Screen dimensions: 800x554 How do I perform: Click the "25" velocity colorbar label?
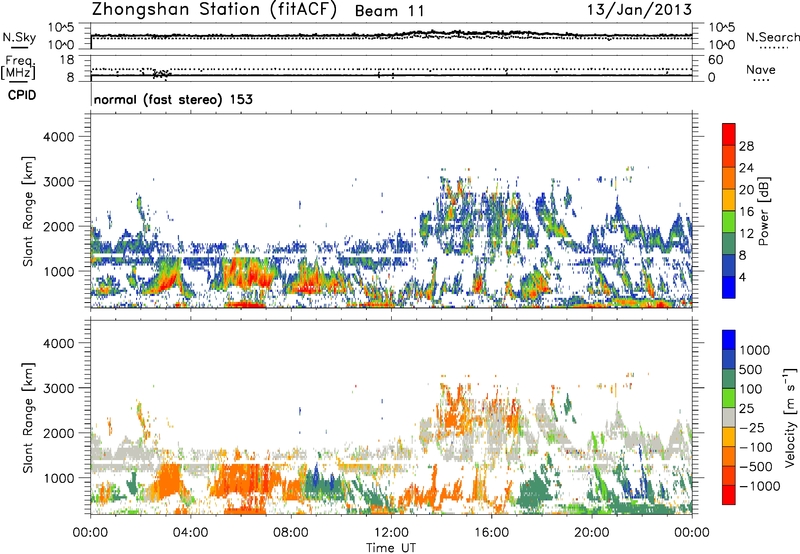coord(746,408)
